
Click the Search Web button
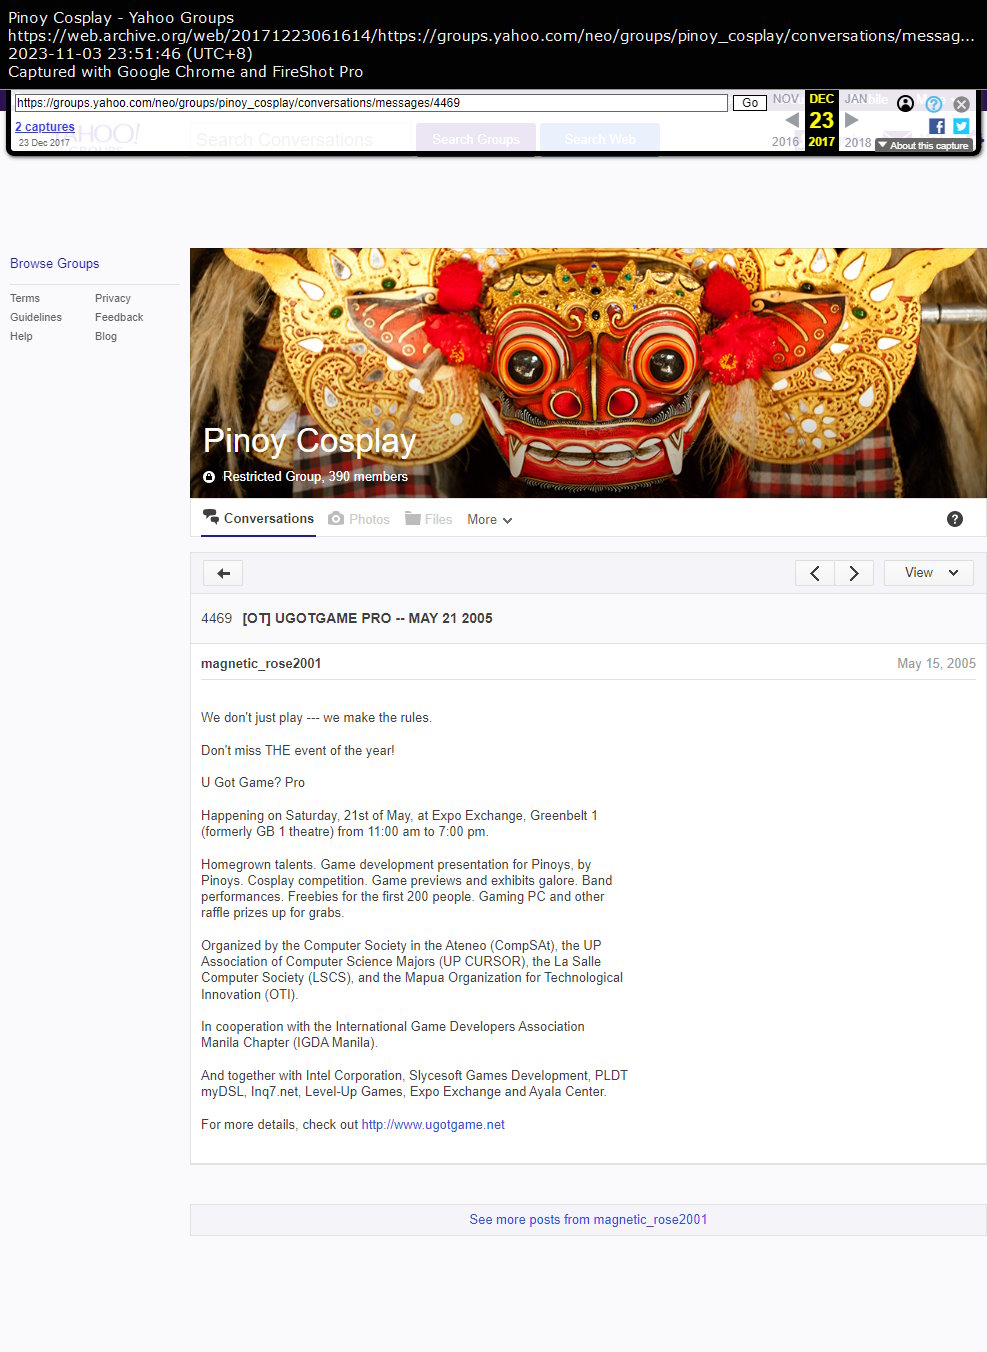(600, 139)
